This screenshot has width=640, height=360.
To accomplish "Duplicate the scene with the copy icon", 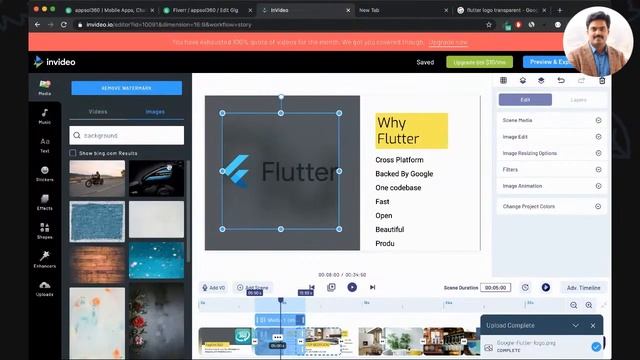I will [331, 287].
